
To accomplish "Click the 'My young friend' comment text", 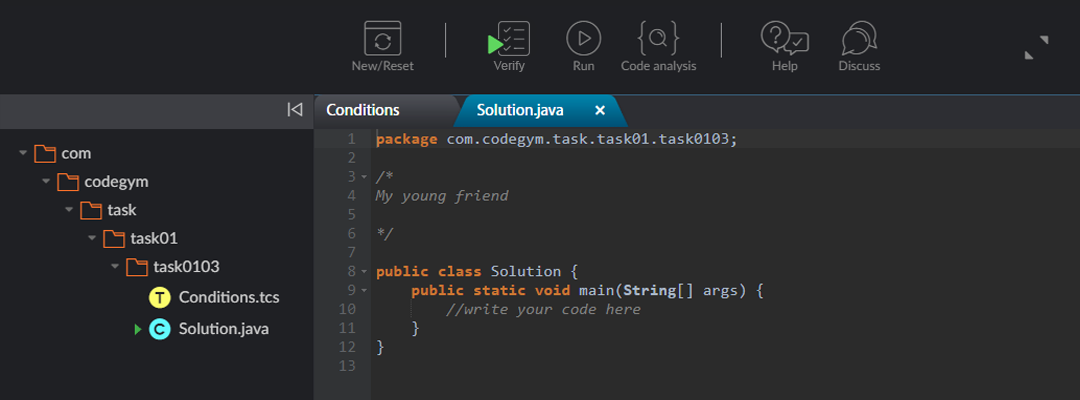I will [x=442, y=196].
